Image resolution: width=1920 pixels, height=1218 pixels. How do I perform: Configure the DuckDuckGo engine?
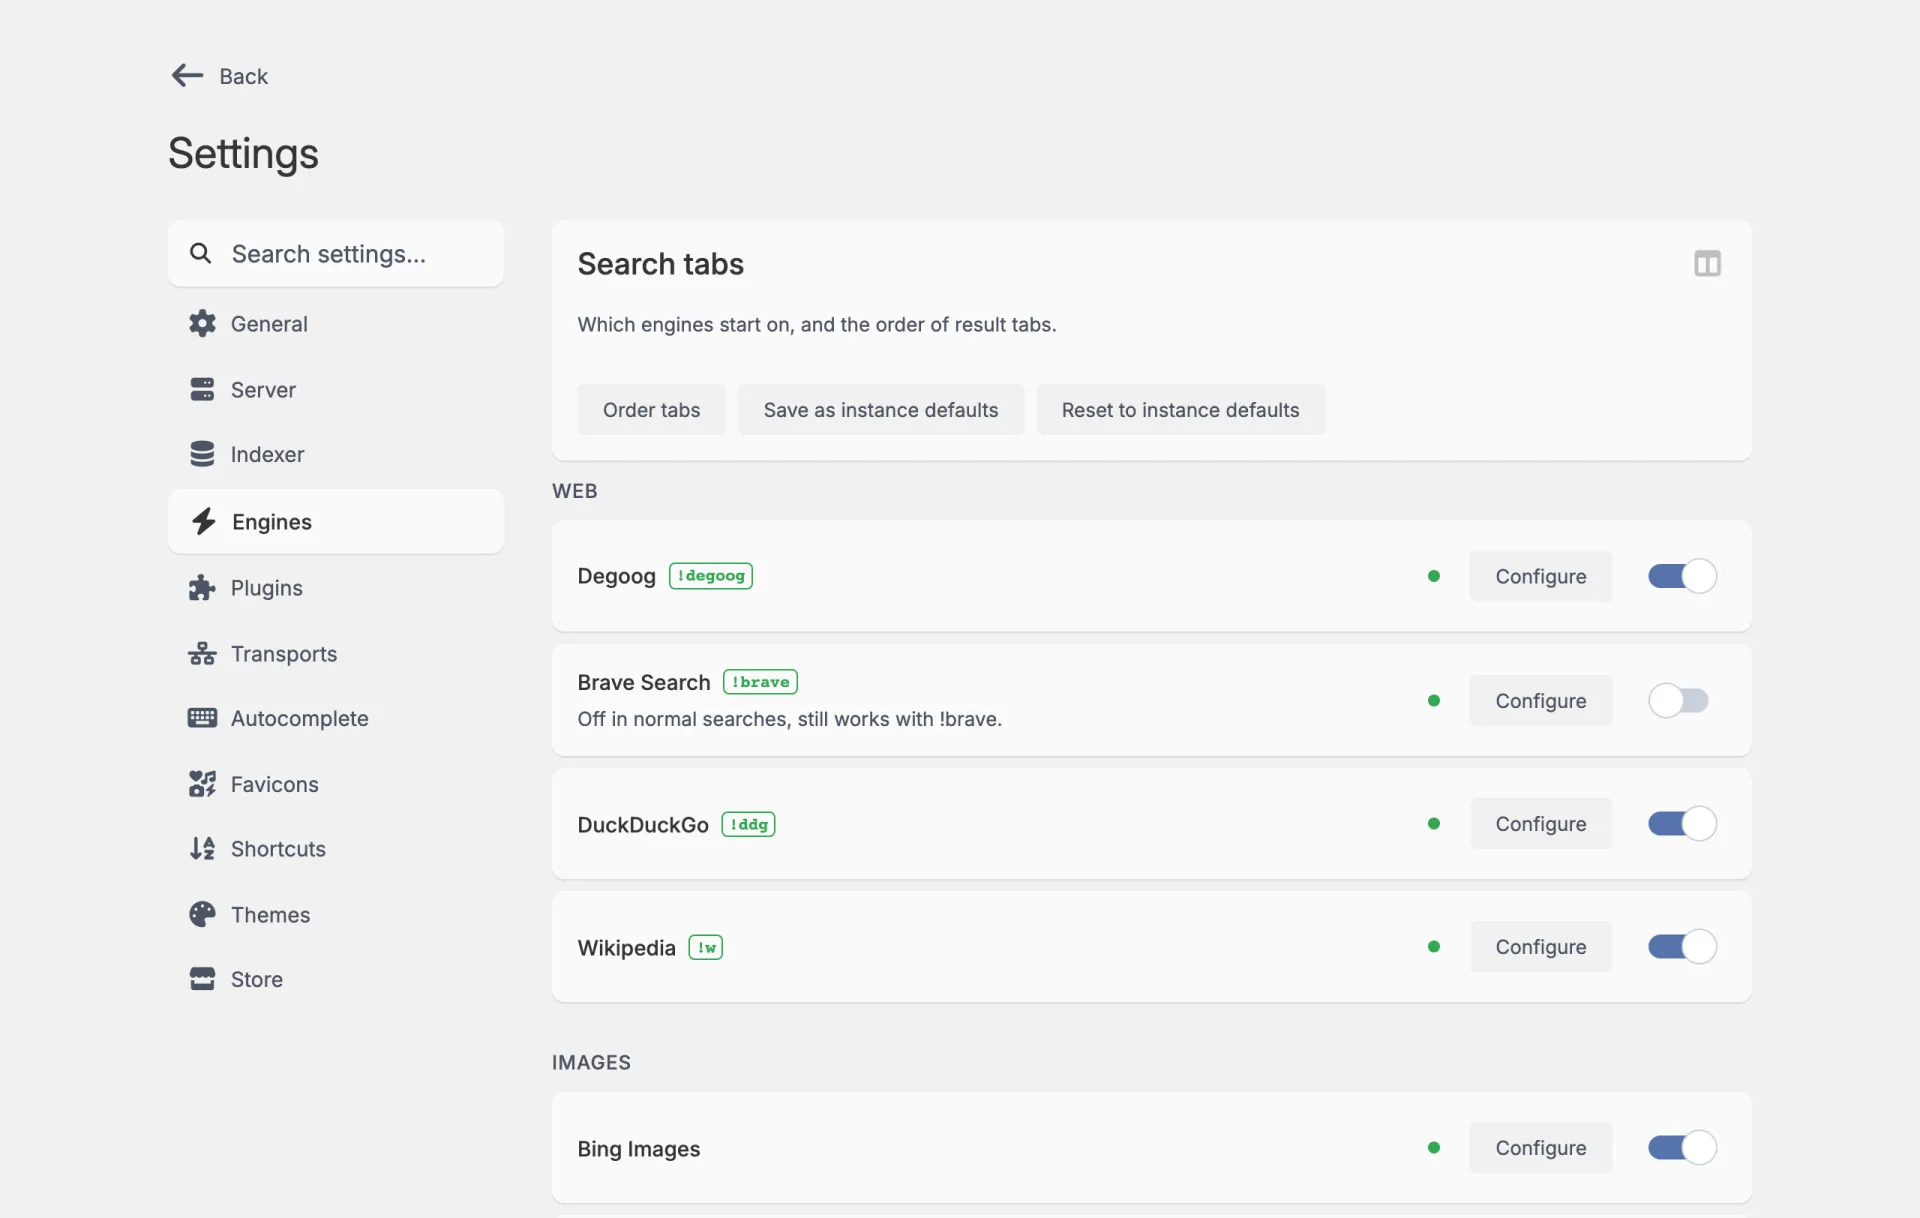(x=1540, y=824)
